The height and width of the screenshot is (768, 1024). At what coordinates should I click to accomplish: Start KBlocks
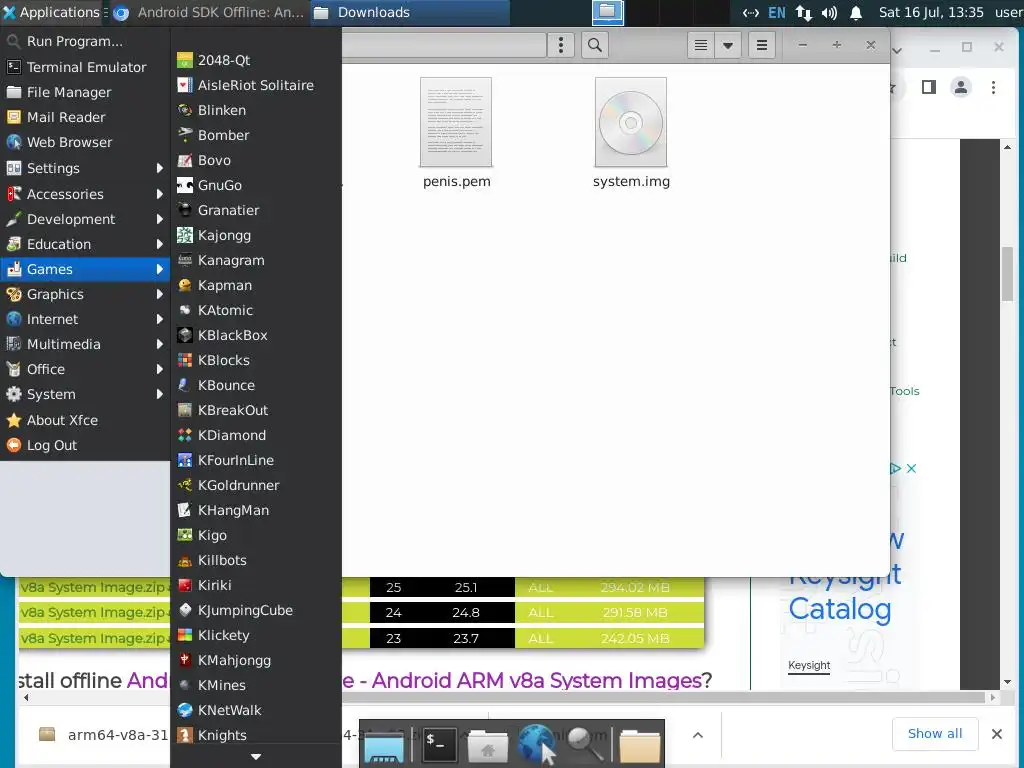click(255, 360)
